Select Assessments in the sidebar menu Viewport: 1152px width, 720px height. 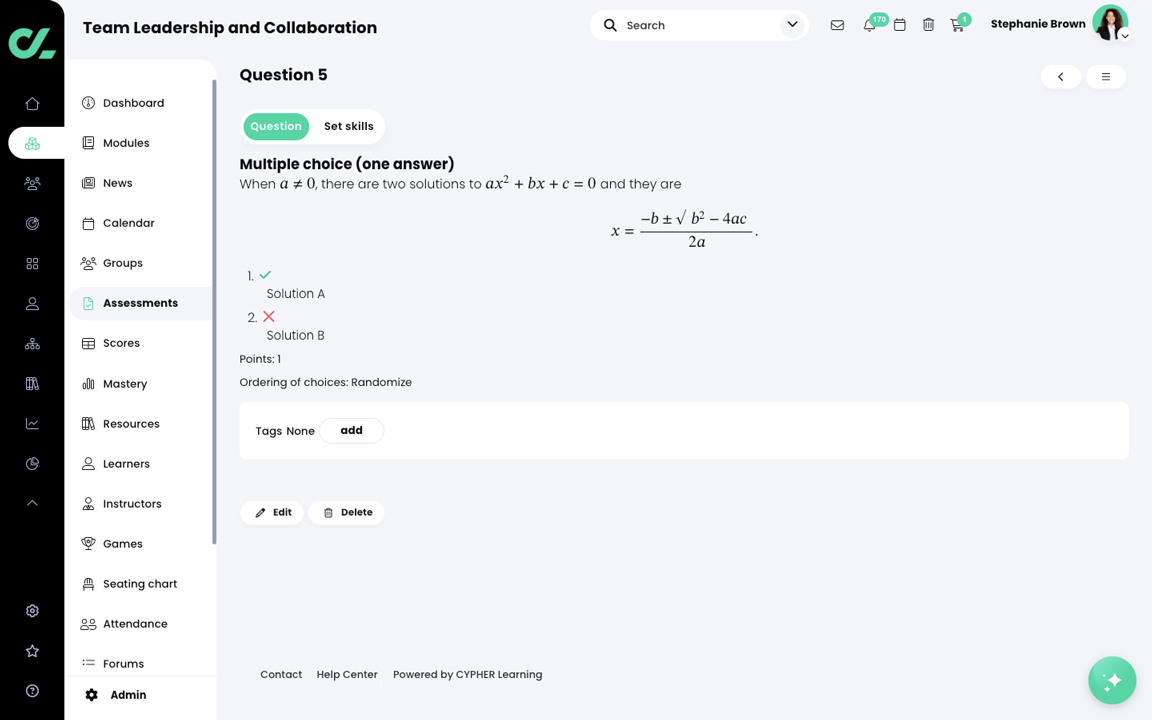click(x=140, y=303)
